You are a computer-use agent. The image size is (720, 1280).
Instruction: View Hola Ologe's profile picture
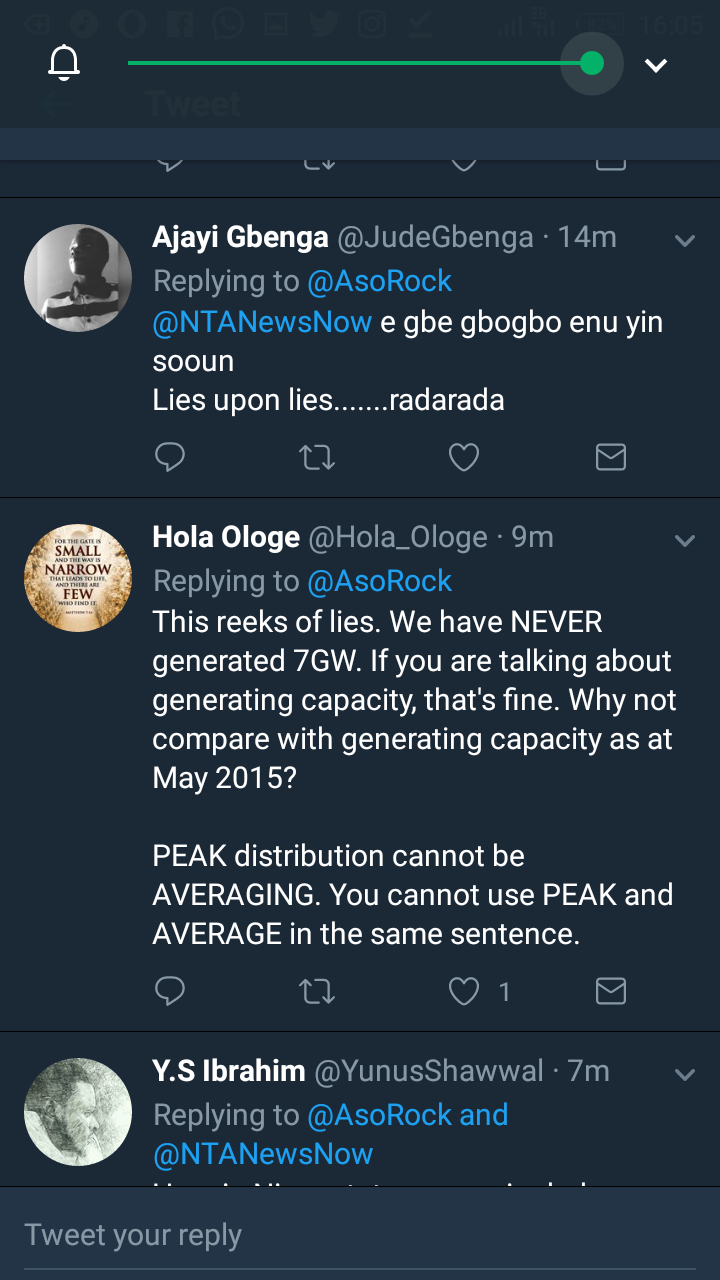pyautogui.click(x=78, y=578)
